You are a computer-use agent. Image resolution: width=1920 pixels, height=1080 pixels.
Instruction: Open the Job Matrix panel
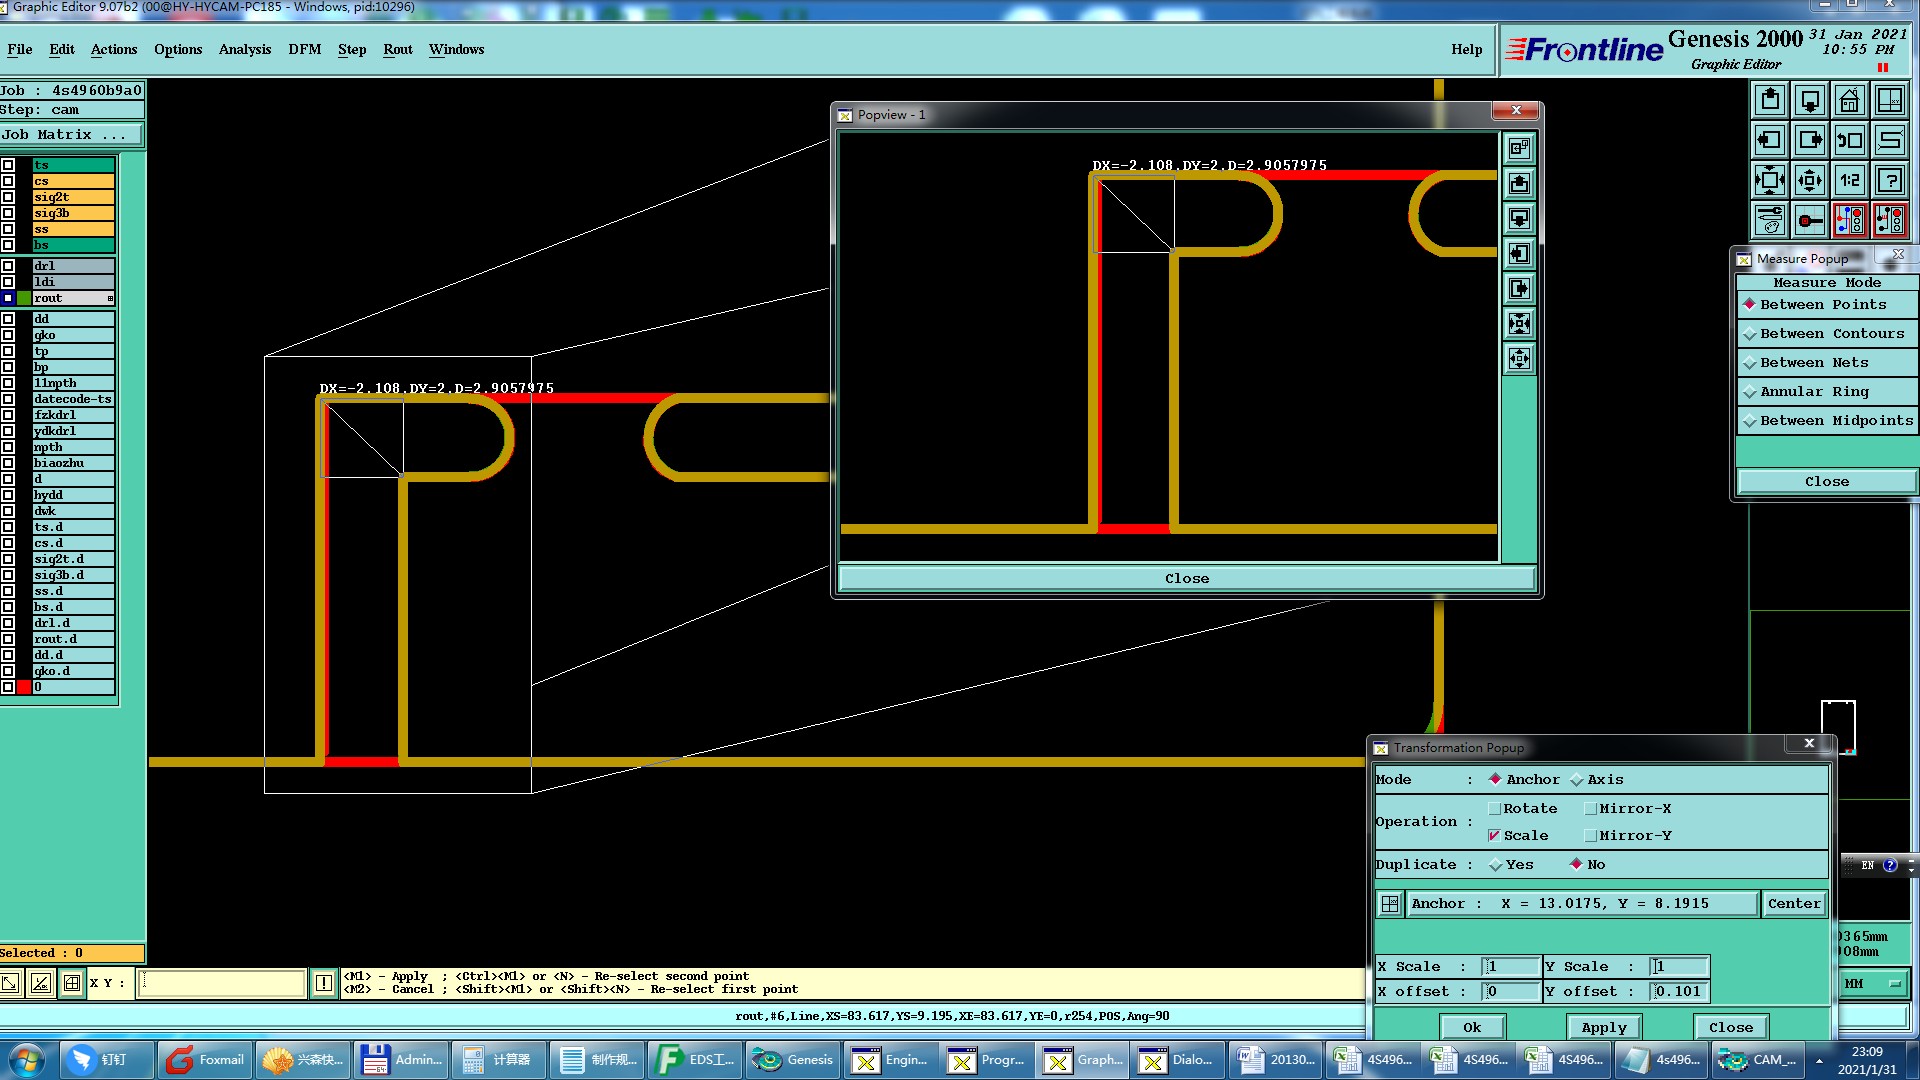70,135
